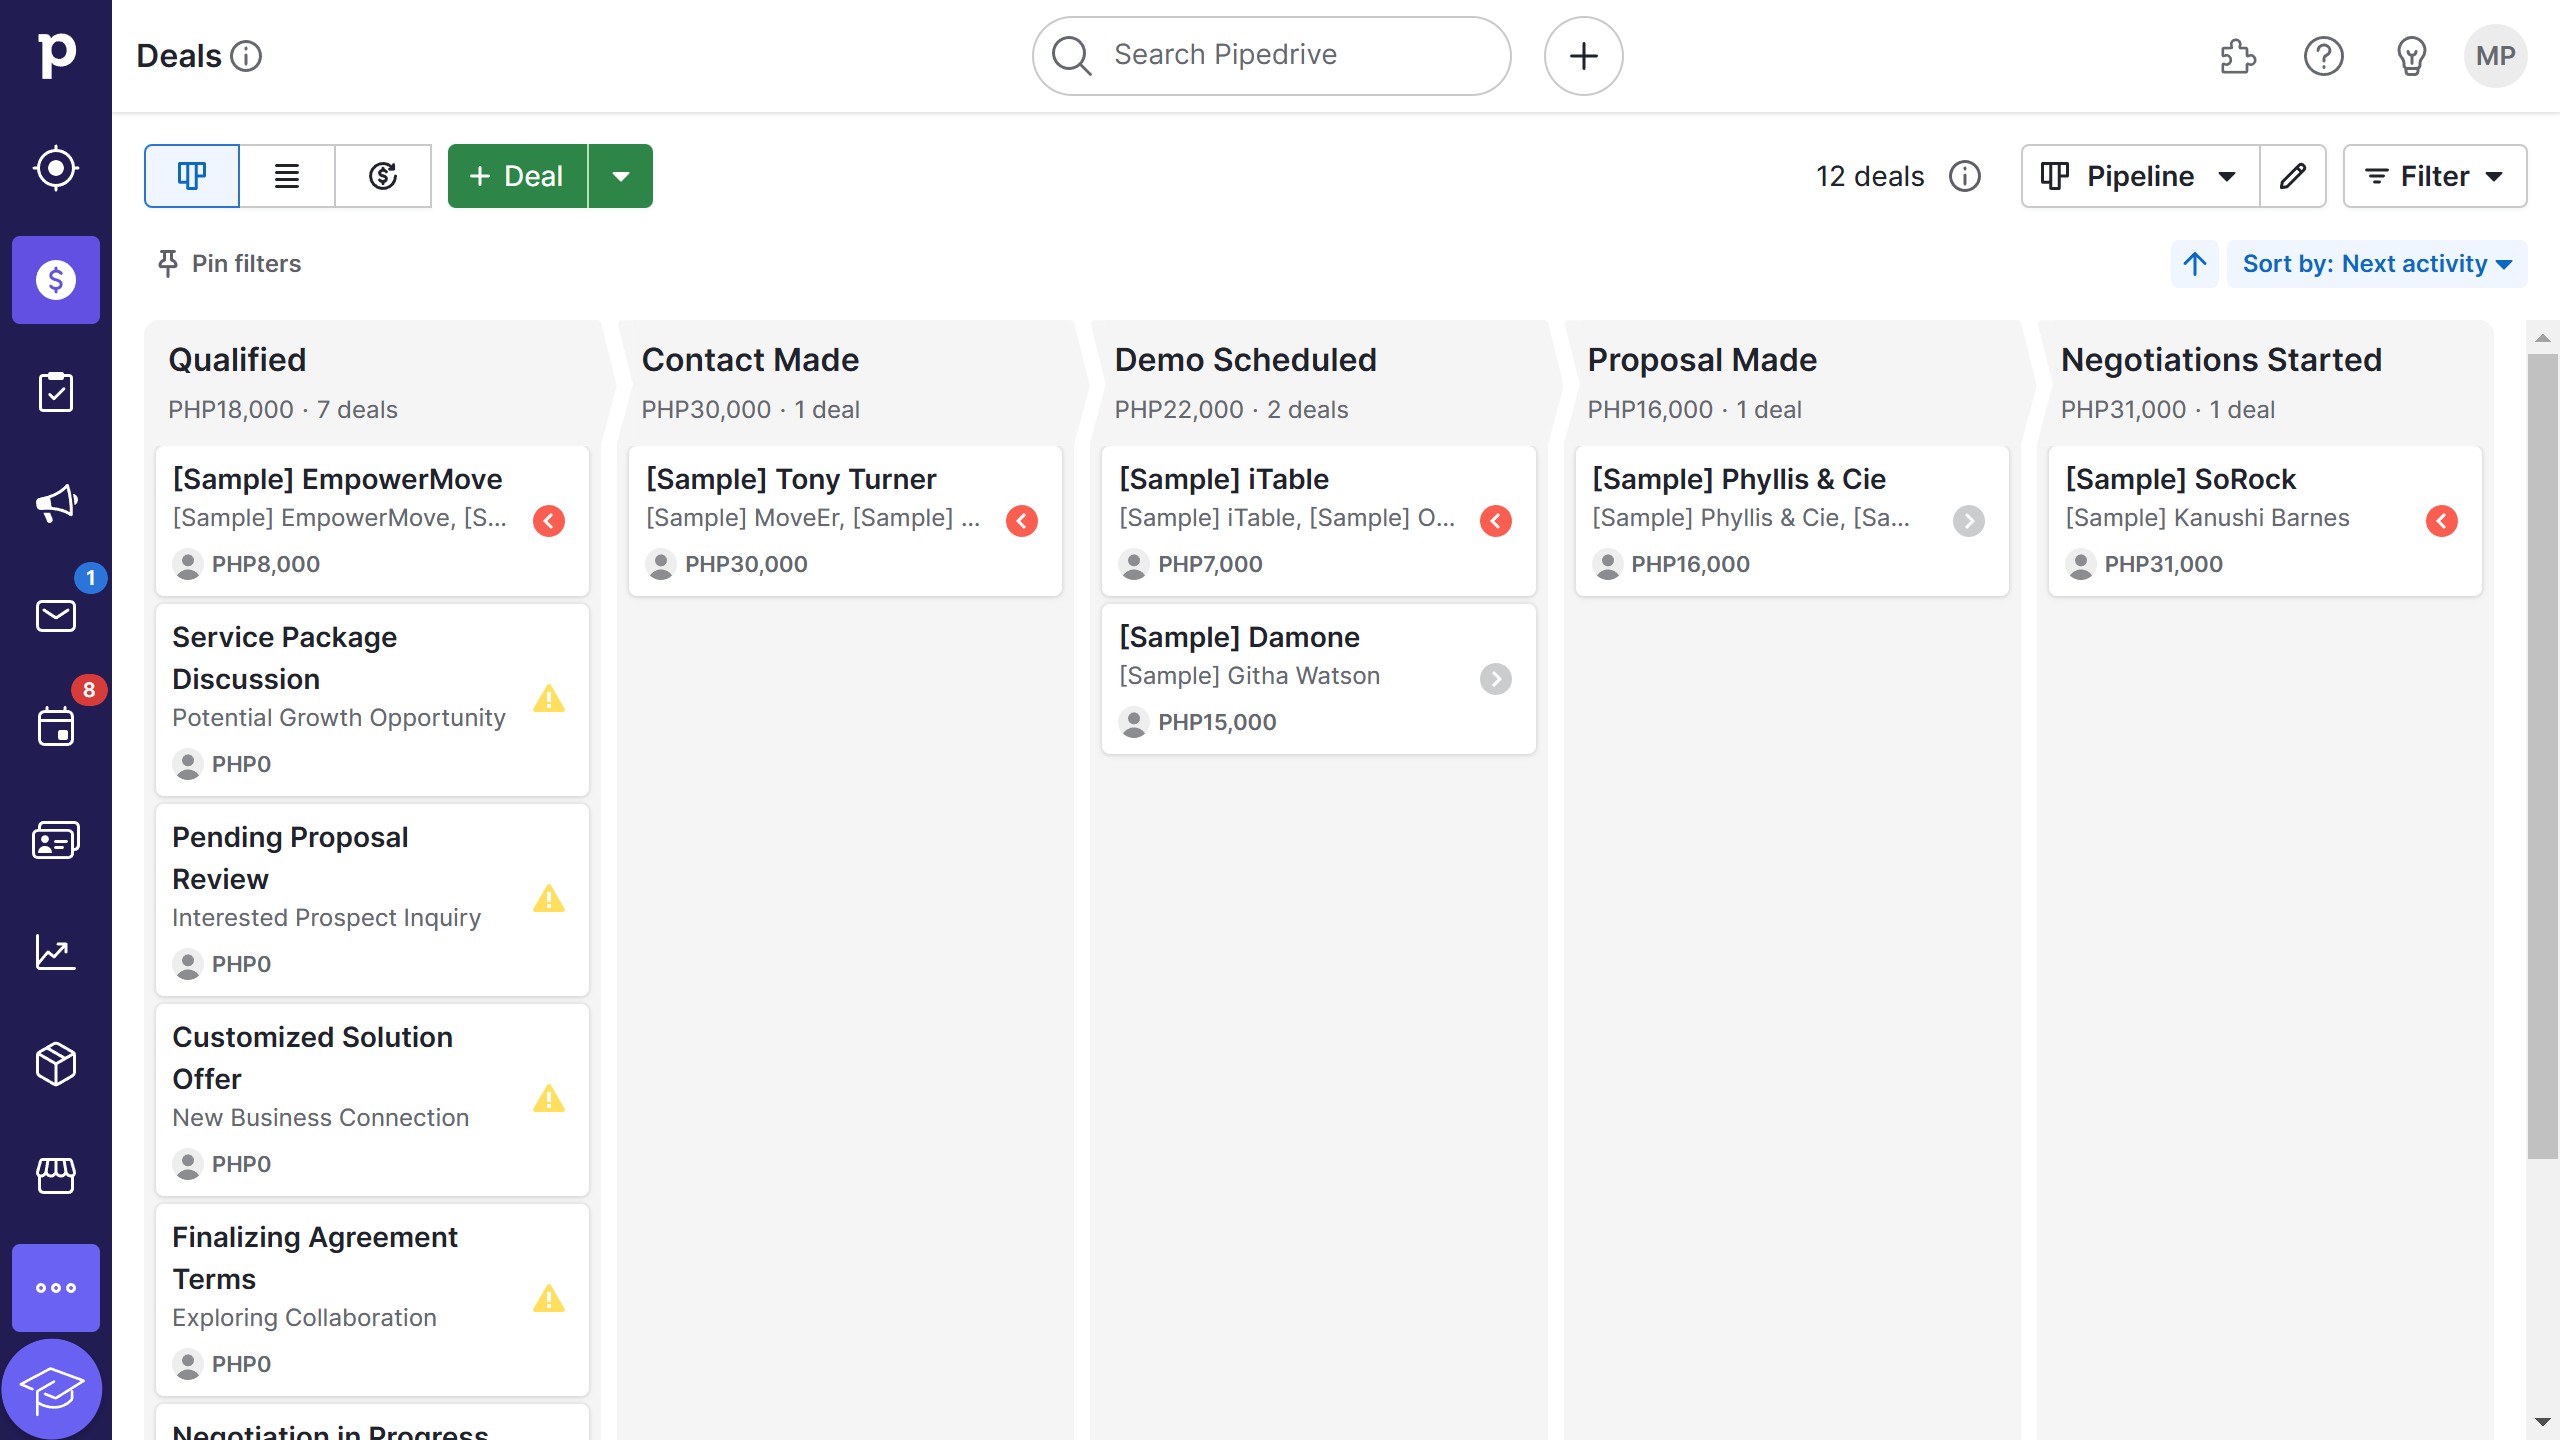Switch to the forecast view
2560x1440 pixels.
(383, 176)
